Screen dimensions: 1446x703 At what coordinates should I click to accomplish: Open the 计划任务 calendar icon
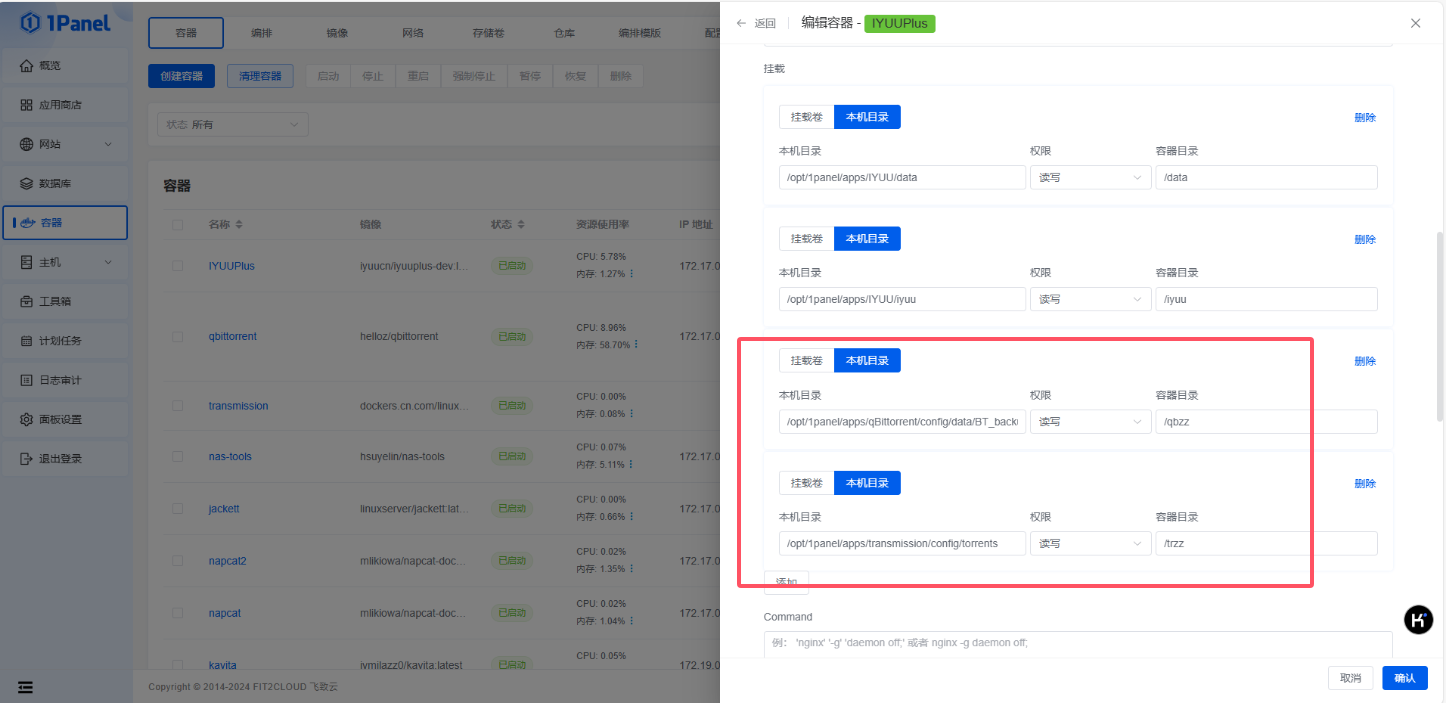pos(27,341)
